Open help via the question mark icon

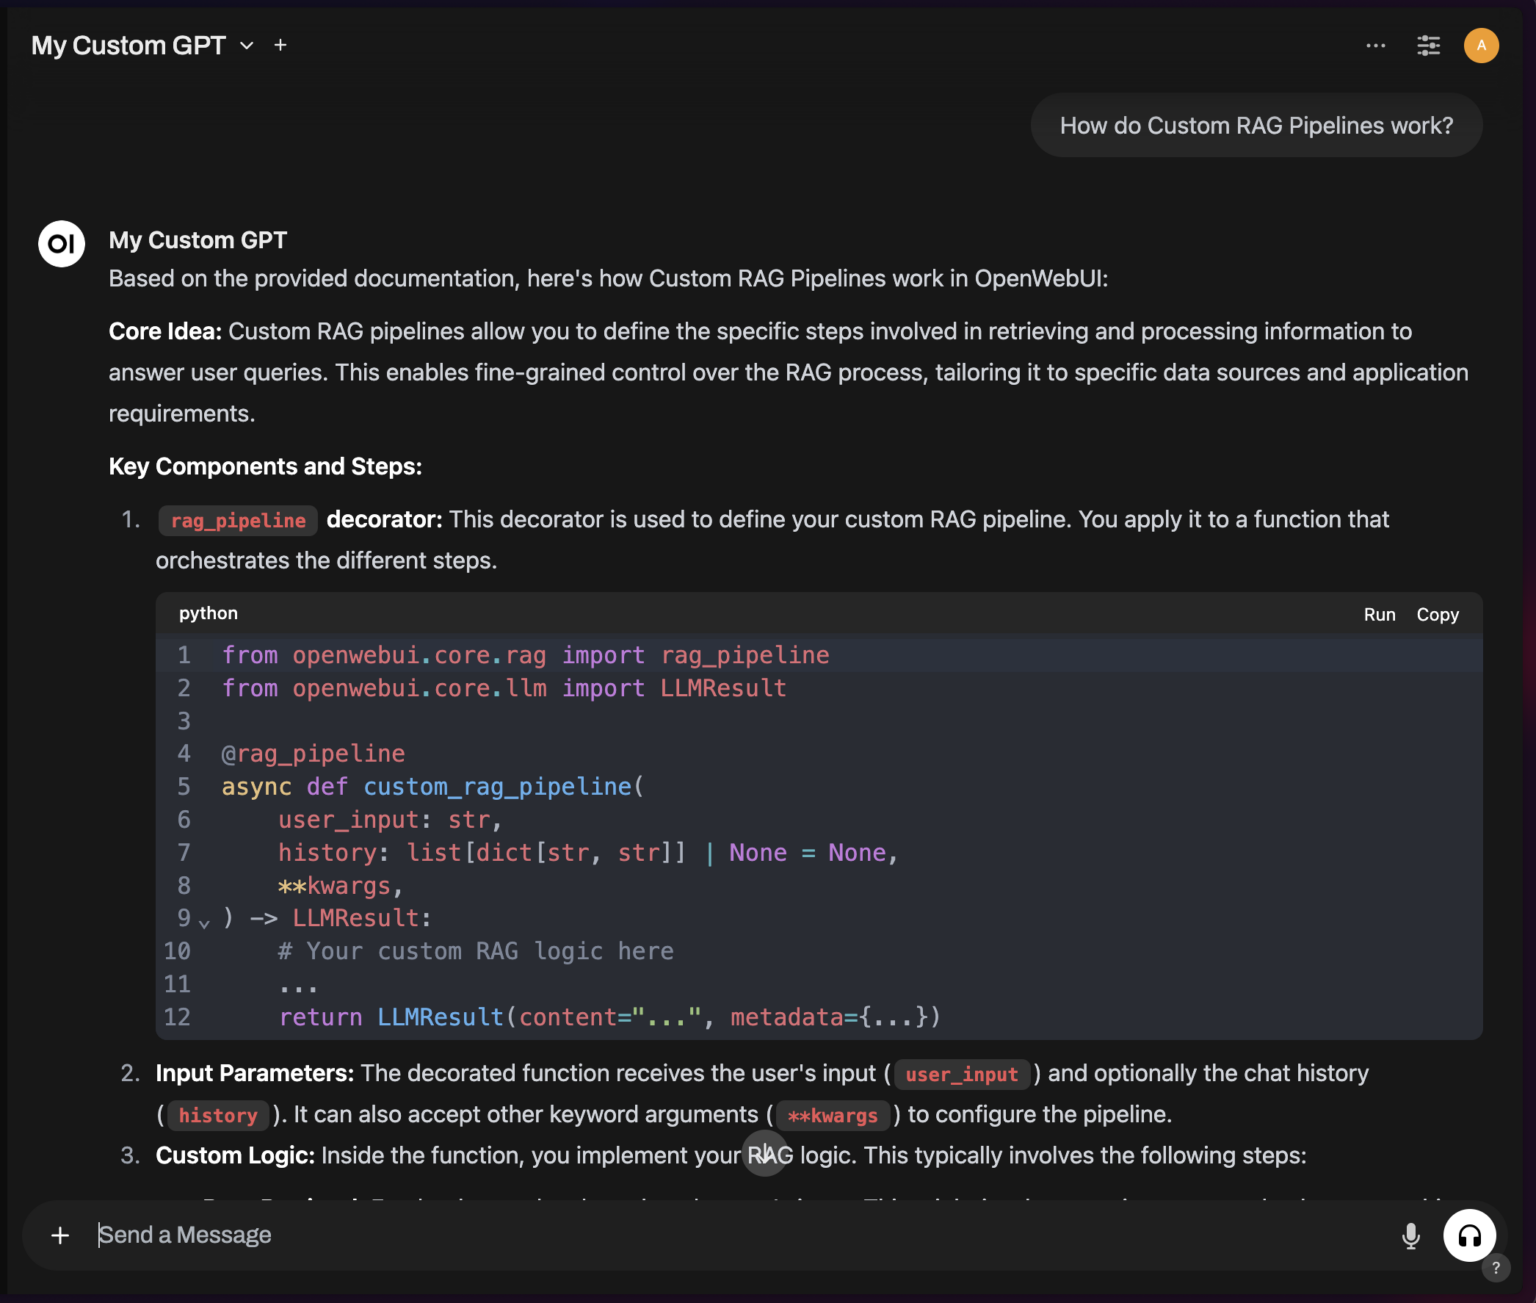tap(1497, 1267)
